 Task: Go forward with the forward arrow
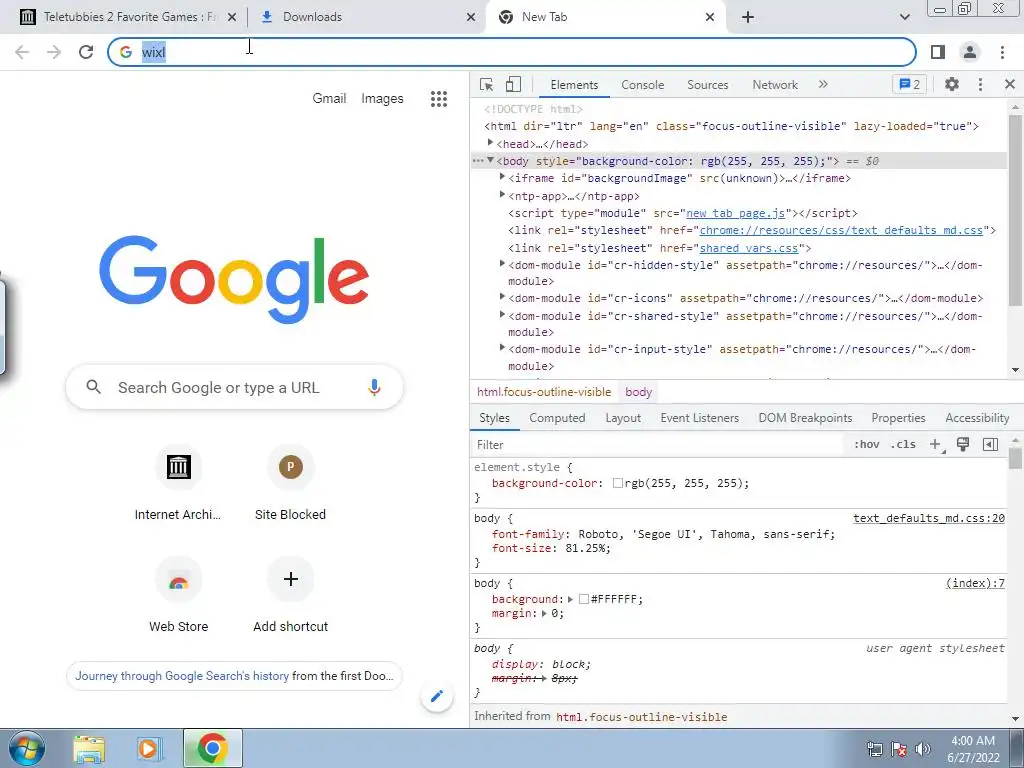click(x=54, y=52)
